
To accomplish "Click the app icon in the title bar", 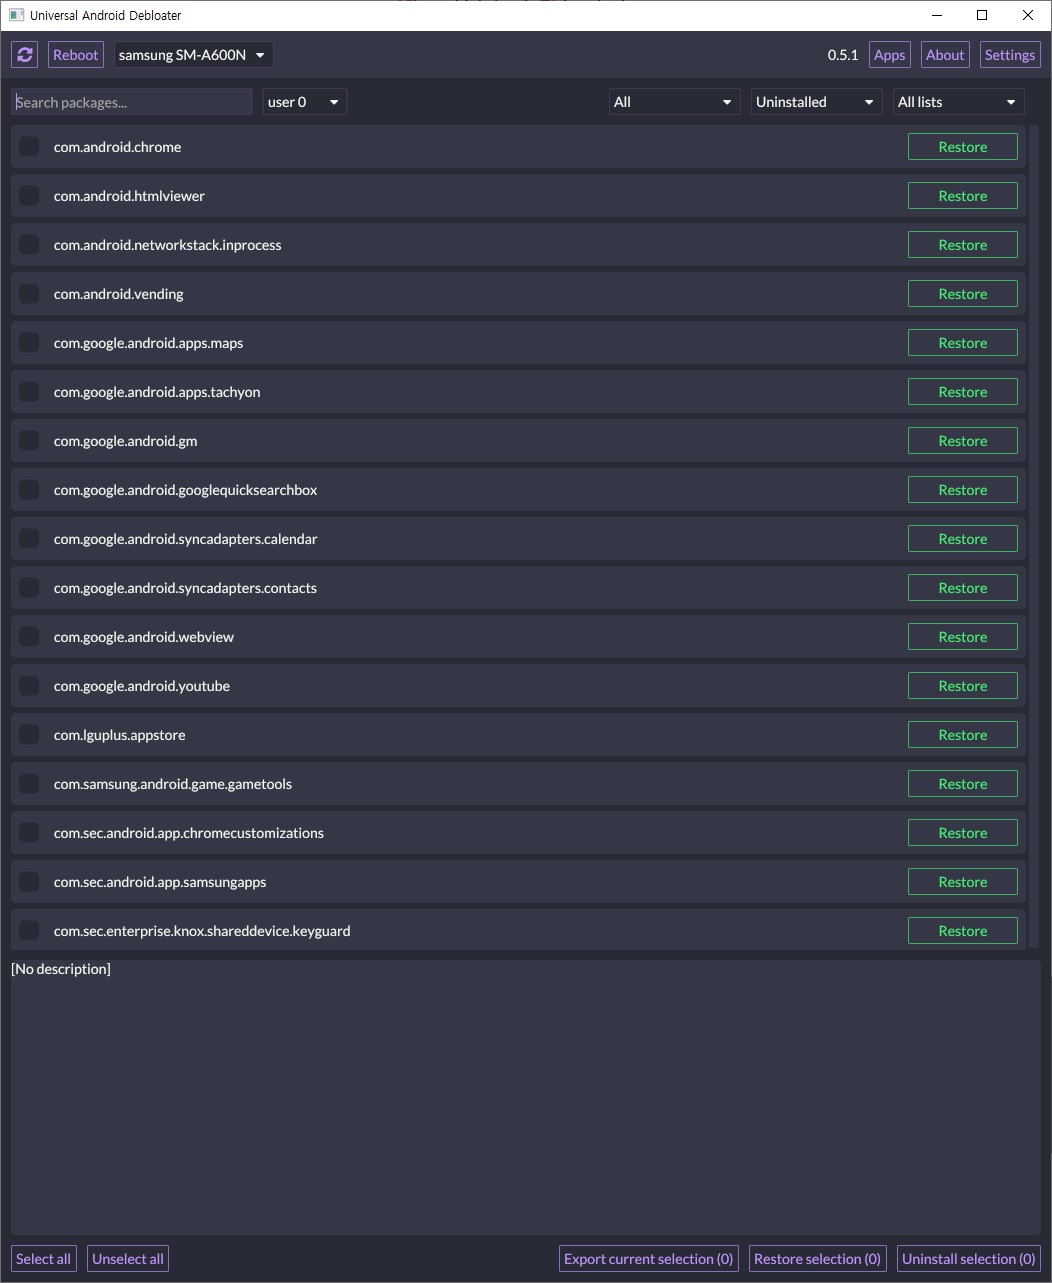I will pos(16,15).
